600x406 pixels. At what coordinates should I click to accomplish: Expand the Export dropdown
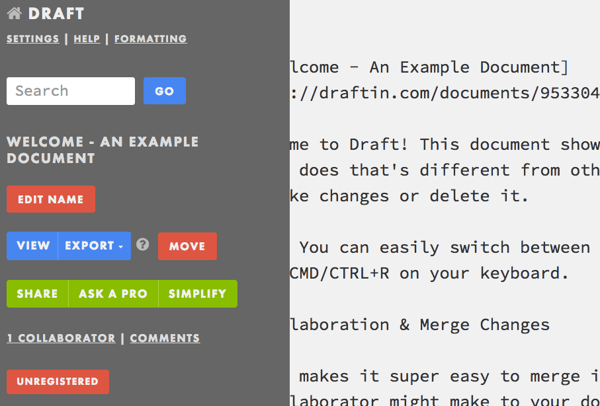point(94,246)
